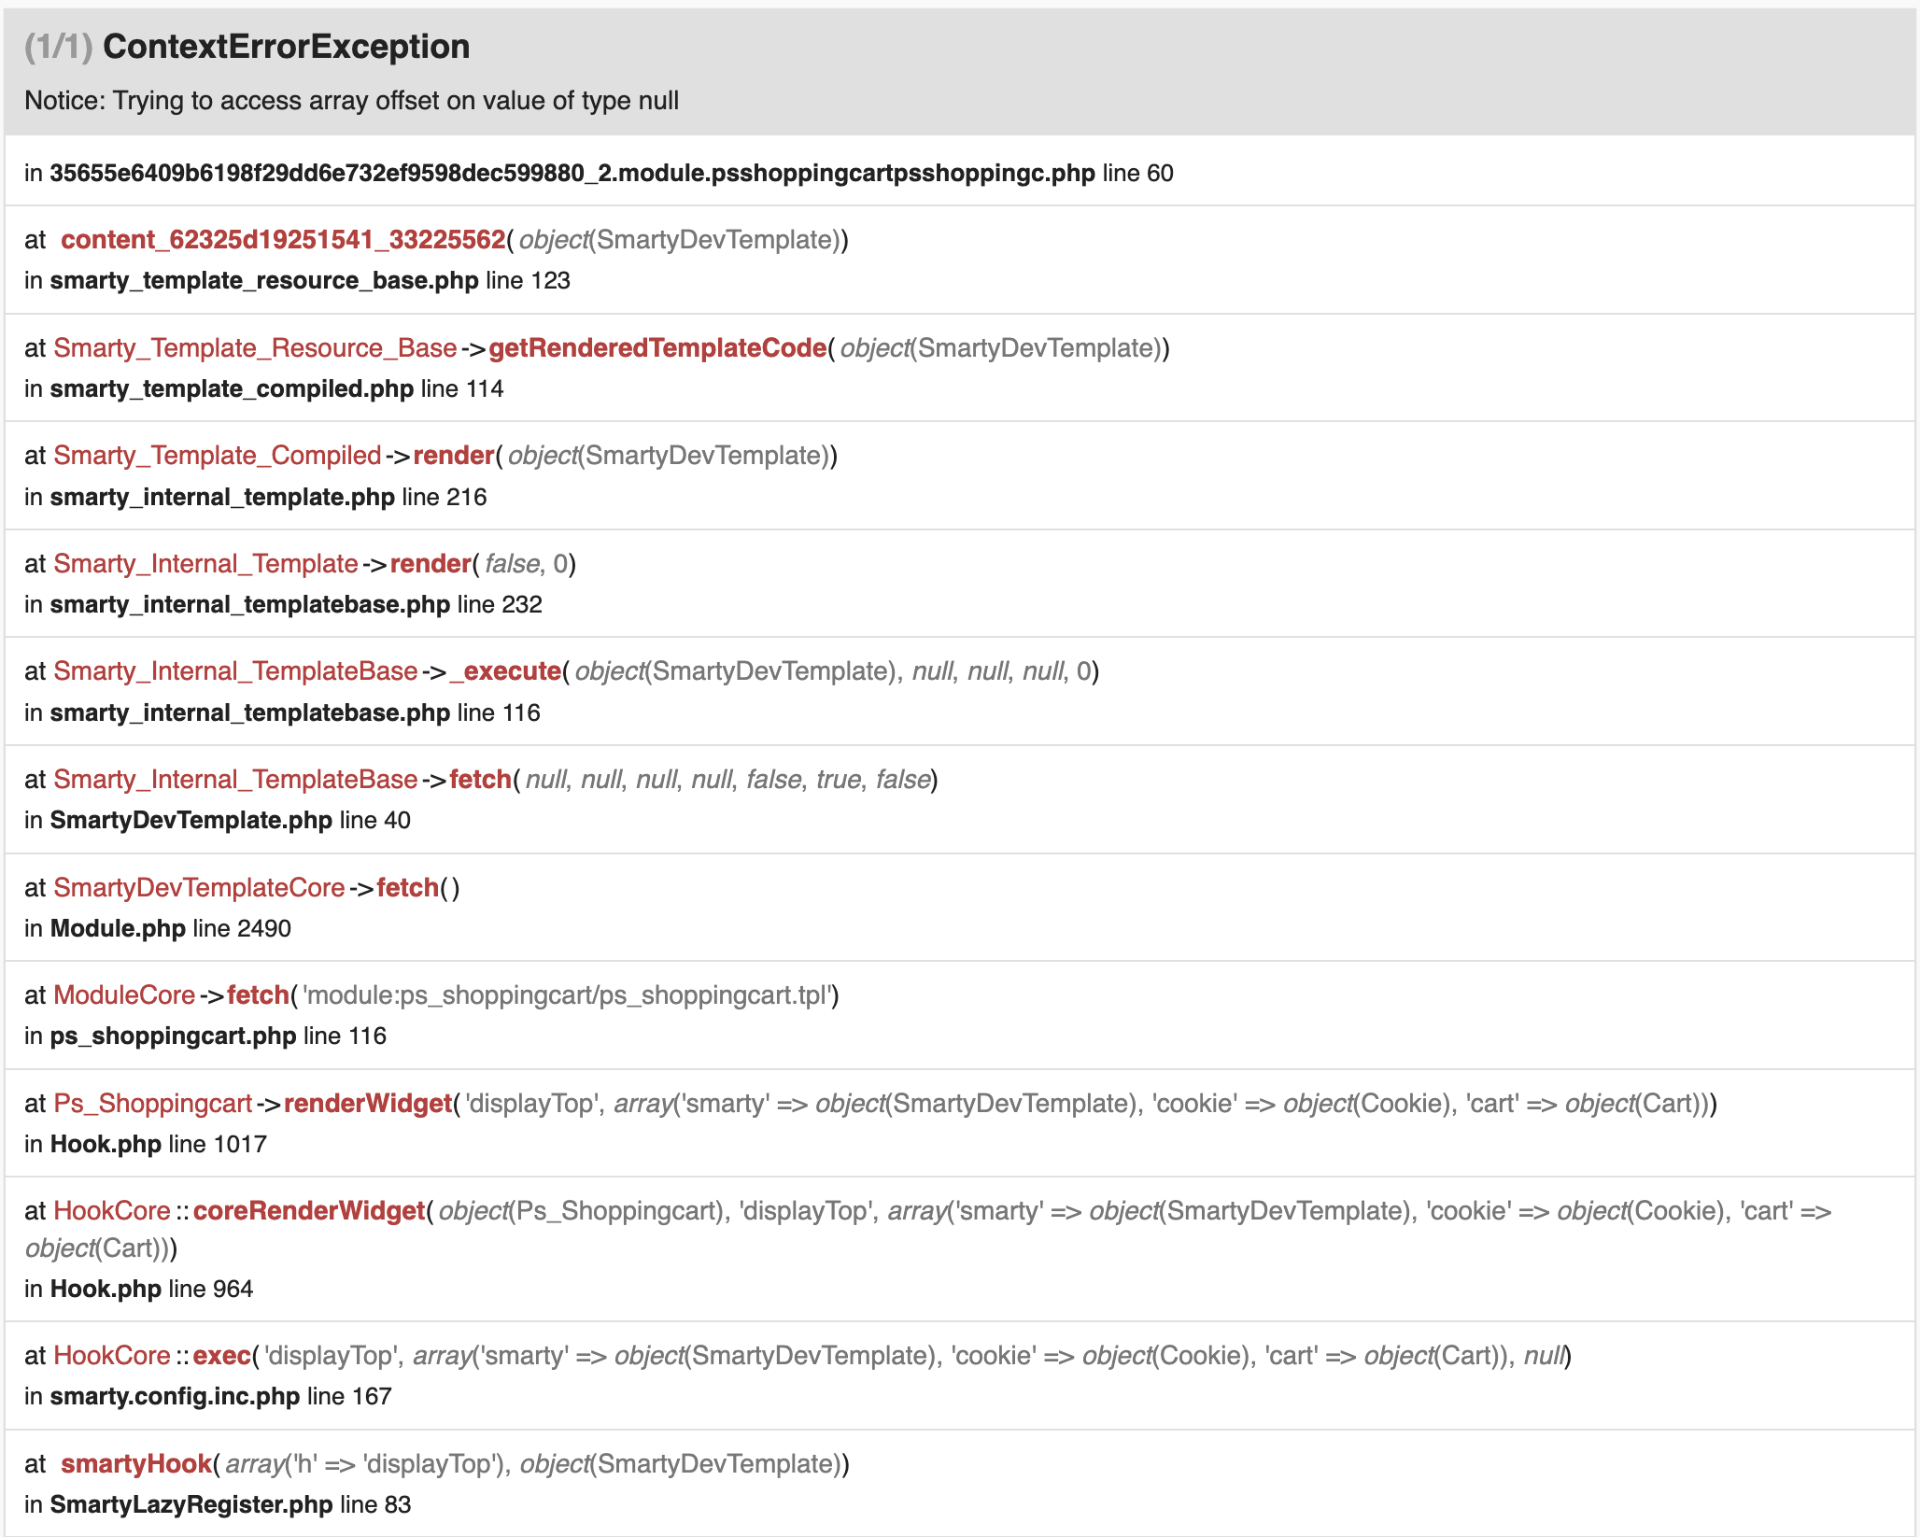Click the Smarty_Template_Resource_Base class name
This screenshot has height=1537, width=1920.
[255, 348]
